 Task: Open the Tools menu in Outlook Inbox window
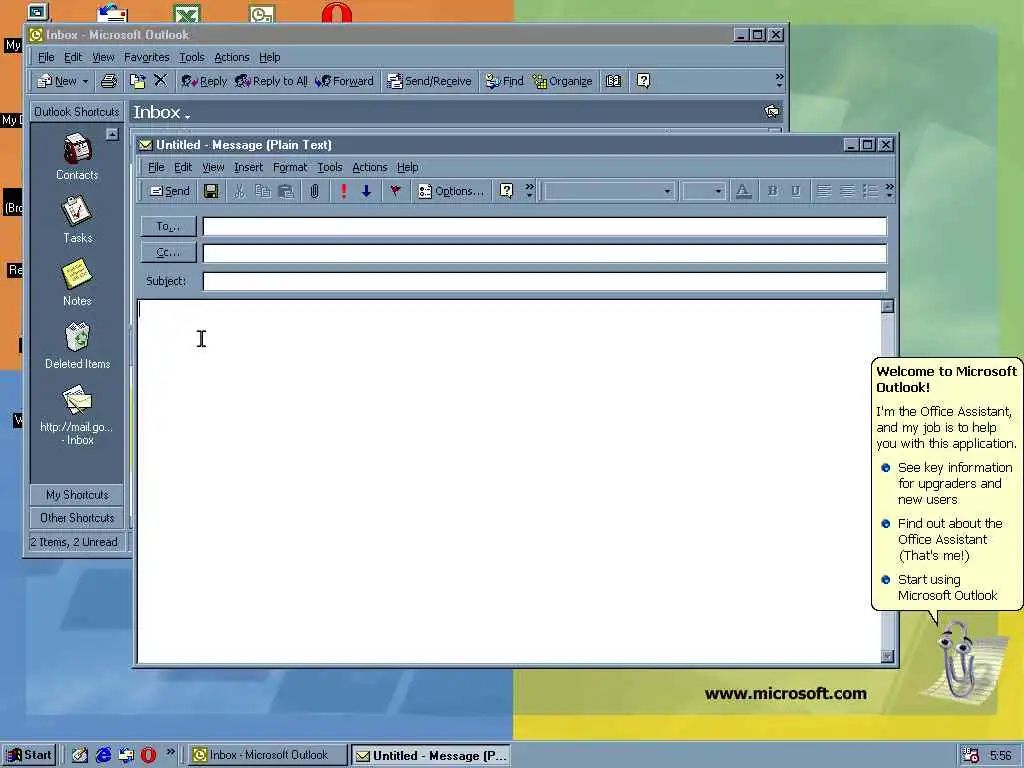click(192, 57)
